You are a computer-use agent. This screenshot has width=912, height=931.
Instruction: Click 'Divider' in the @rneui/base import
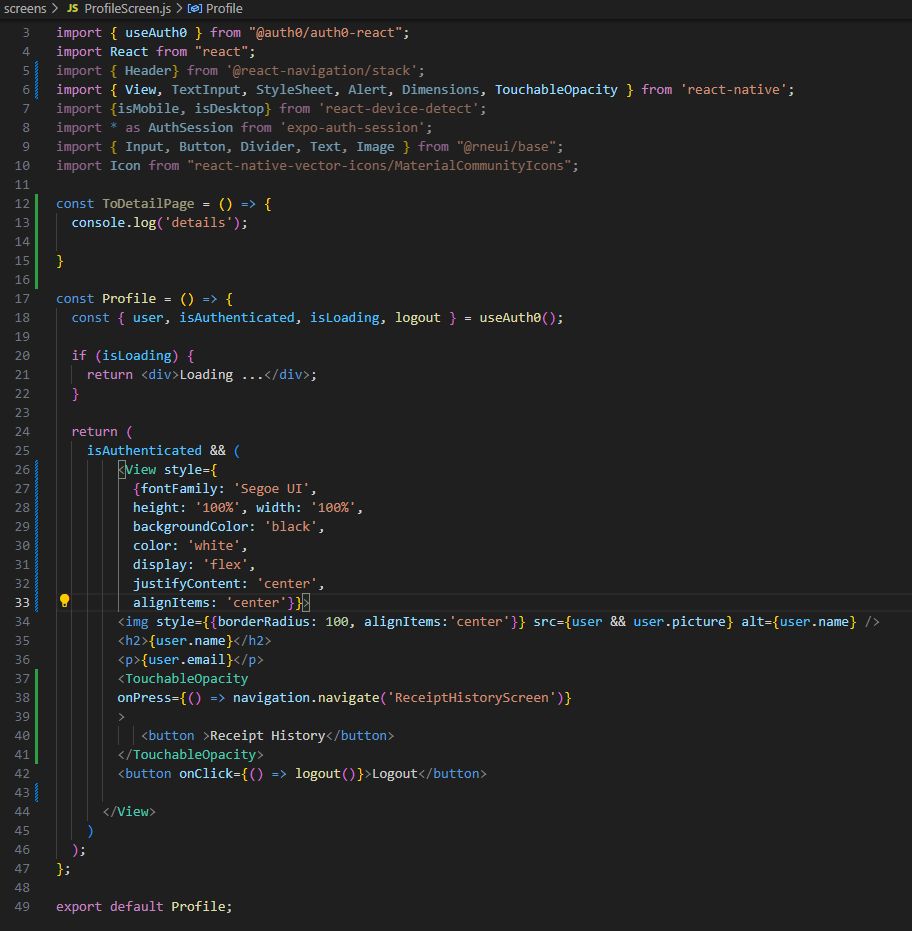[267, 147]
